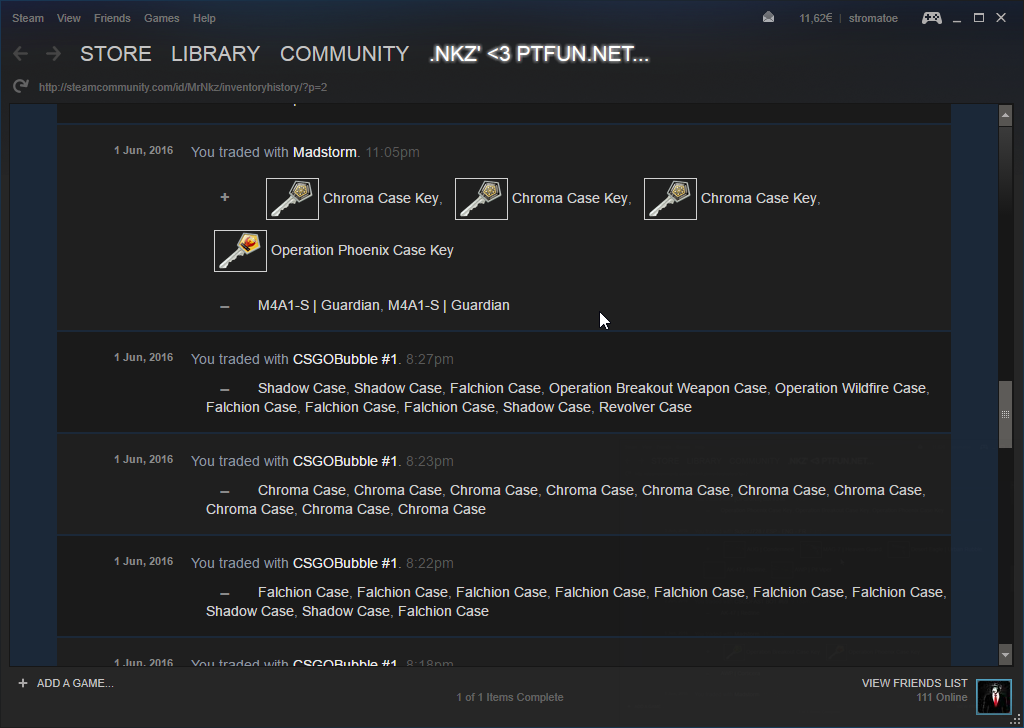1024x728 pixels.
Task: Click the plus icon beside Add a Game
Action: pyautogui.click(x=23, y=683)
